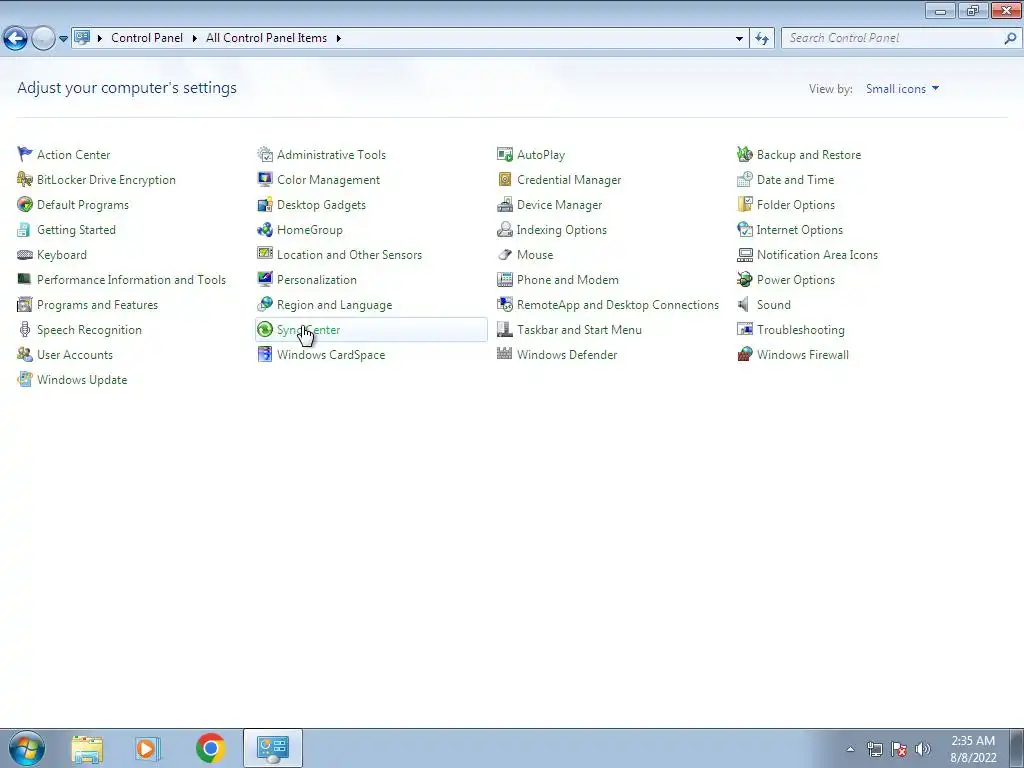Open the Color Management monitor icon
Image resolution: width=1024 pixels, height=768 pixels.
click(x=264, y=179)
